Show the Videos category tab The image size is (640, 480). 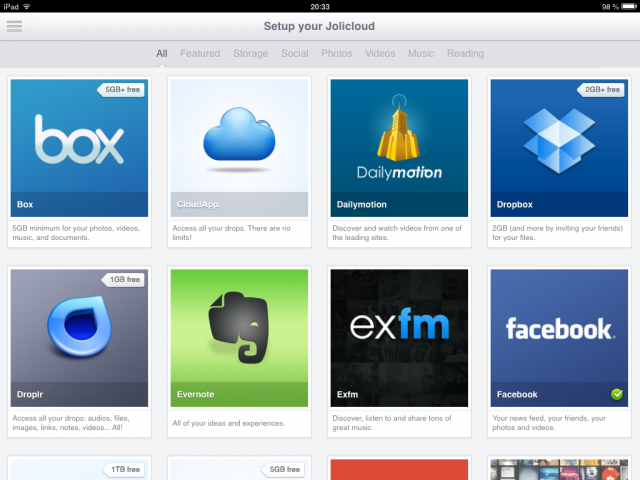point(380,53)
